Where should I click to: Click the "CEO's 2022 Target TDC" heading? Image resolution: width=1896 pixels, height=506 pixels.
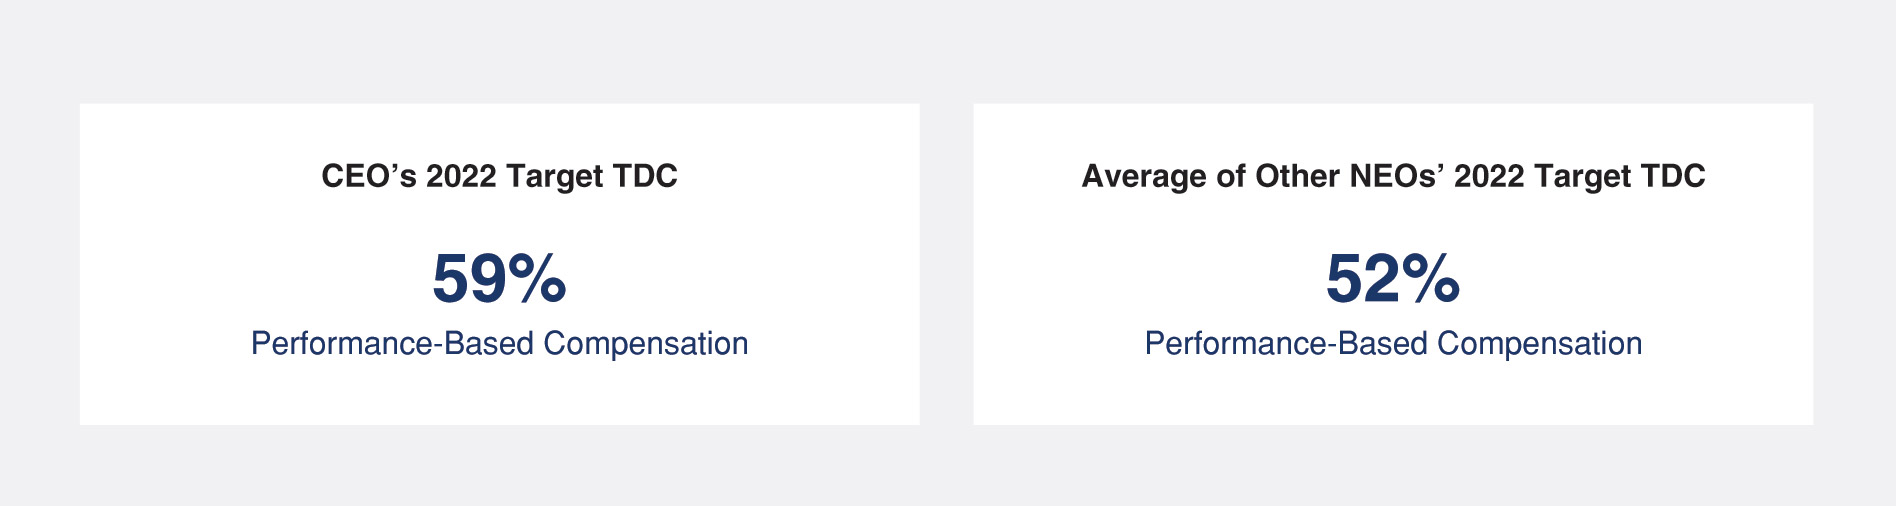click(499, 176)
